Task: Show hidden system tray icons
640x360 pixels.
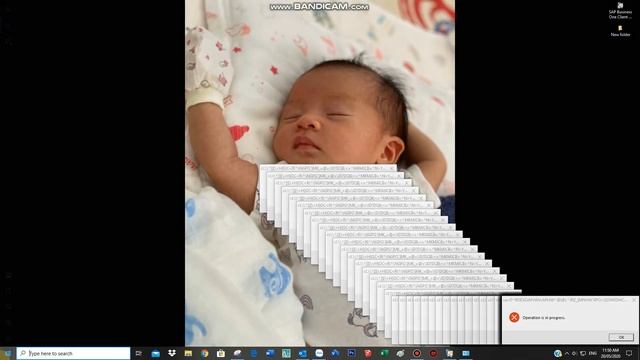Action: 567,353
